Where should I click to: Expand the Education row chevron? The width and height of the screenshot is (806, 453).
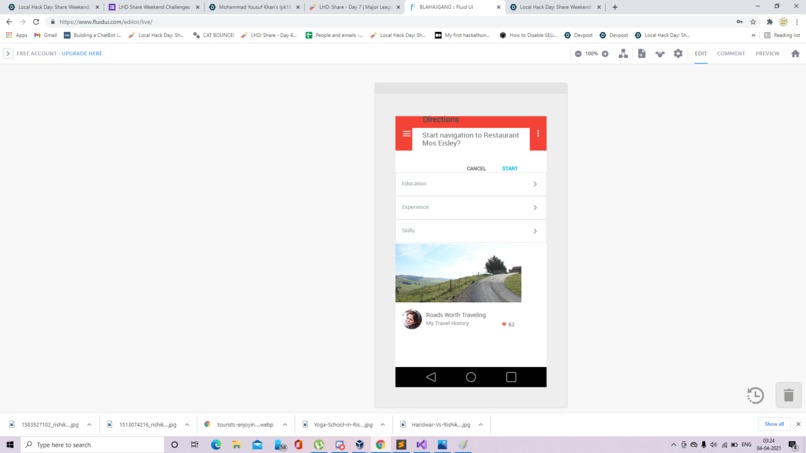[535, 184]
